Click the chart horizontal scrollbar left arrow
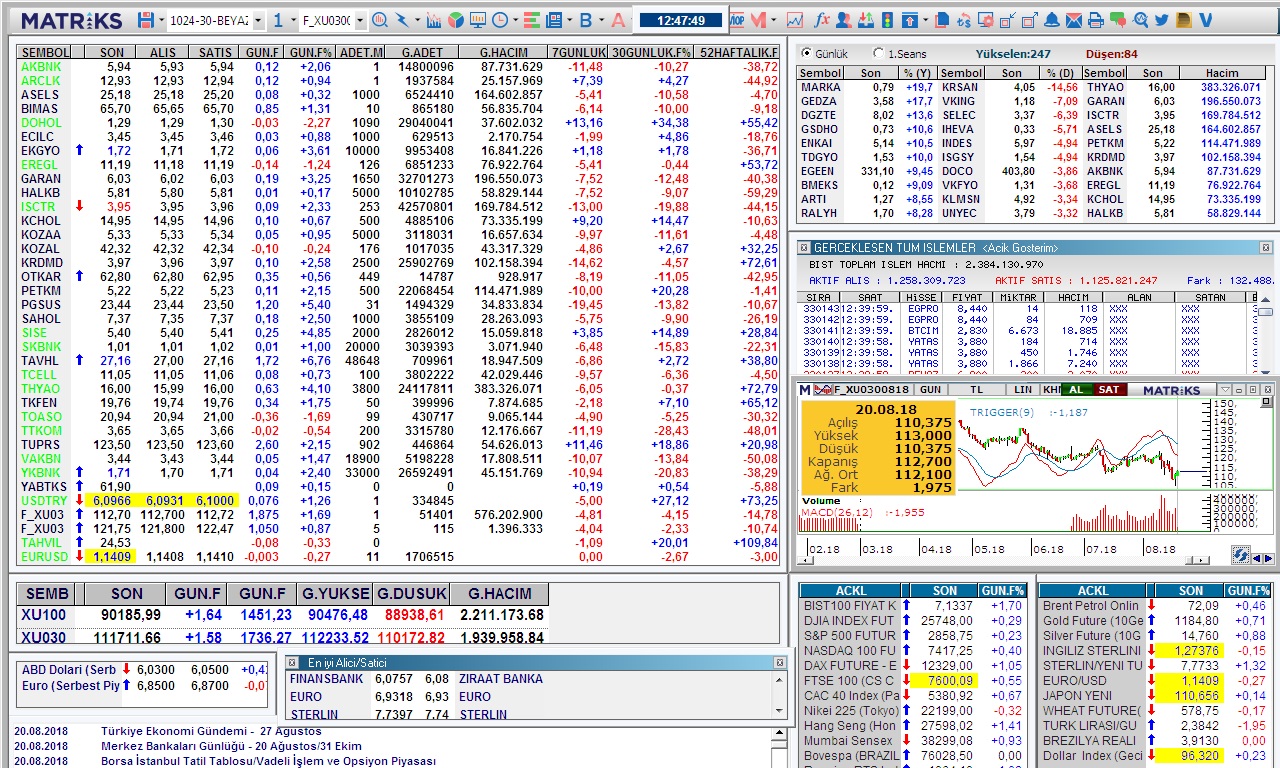This screenshot has height=768, width=1280. (x=805, y=560)
